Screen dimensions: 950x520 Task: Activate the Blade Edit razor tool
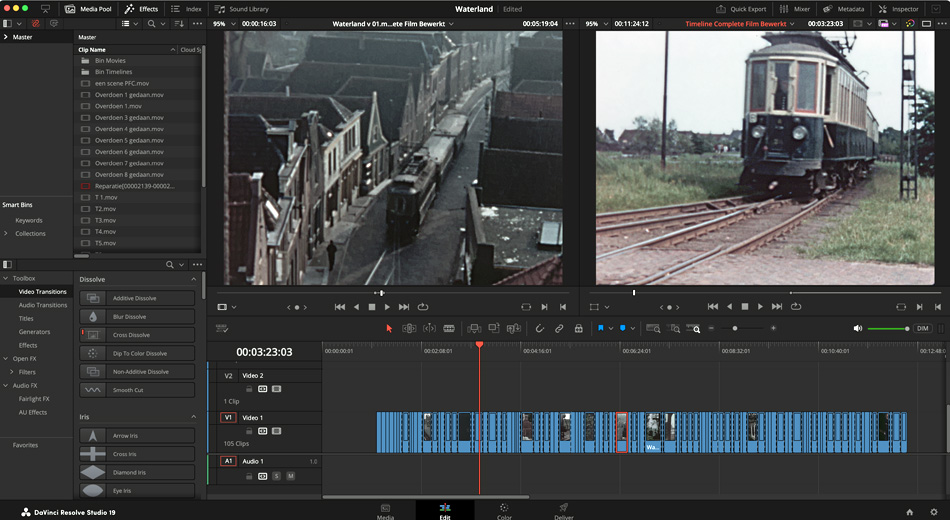449,328
